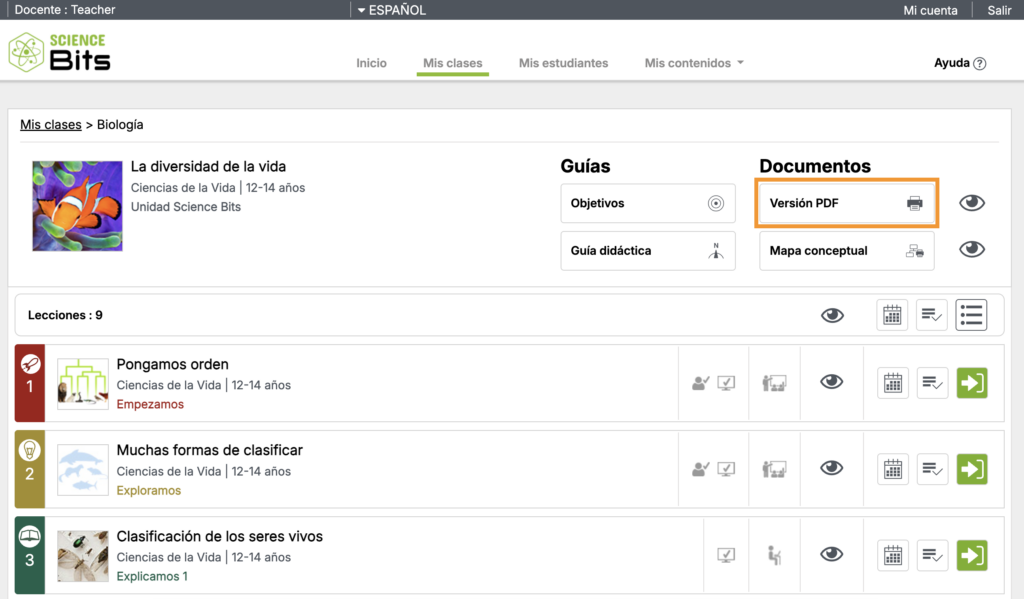
Task: Open the calendar icon in the Lecciones header
Action: 891,315
